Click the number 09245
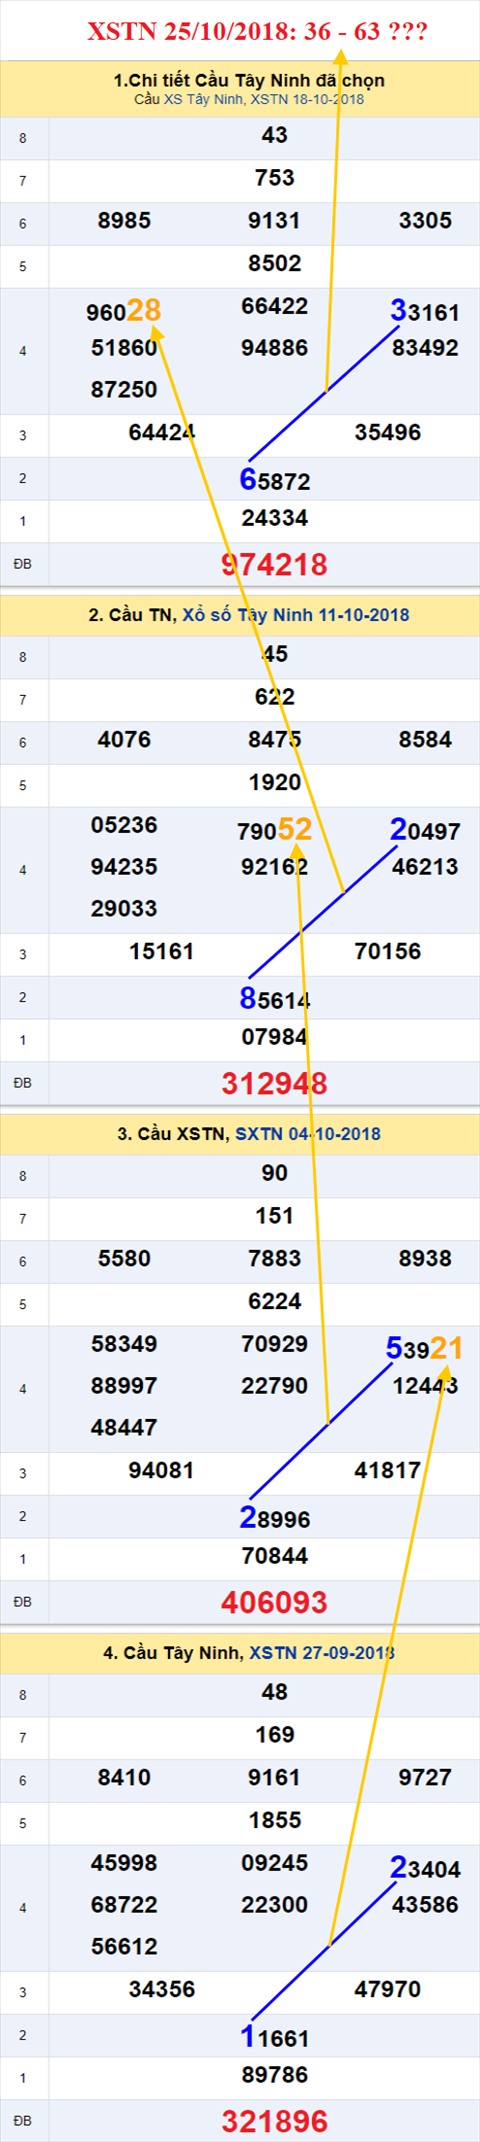The height and width of the screenshot is (2142, 480). [274, 1863]
